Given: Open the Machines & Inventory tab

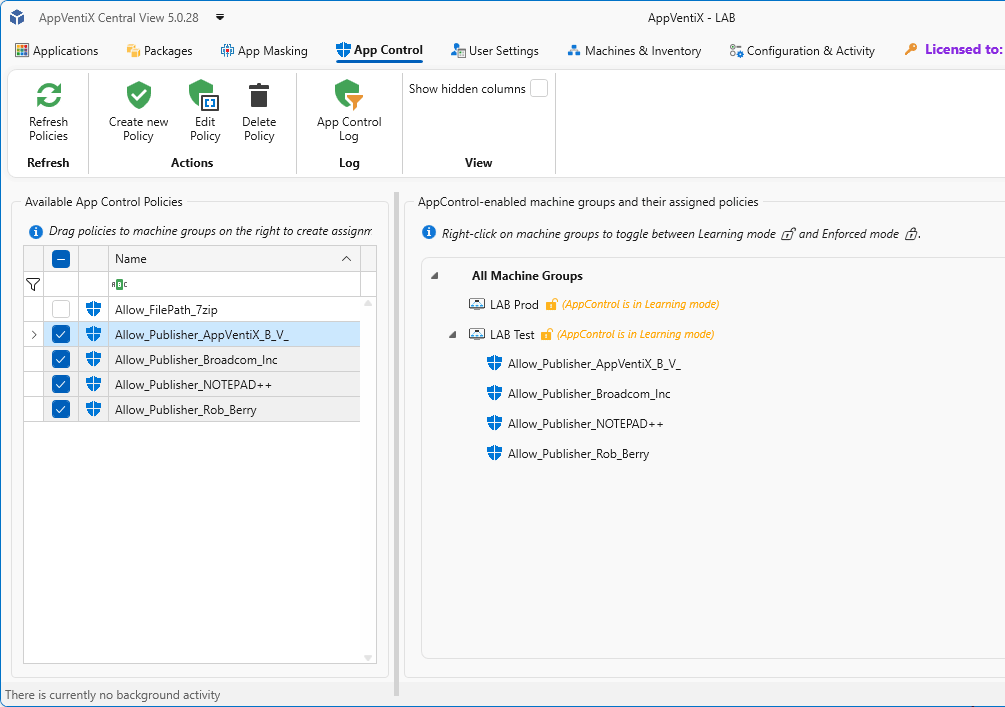Looking at the screenshot, I should click(634, 51).
